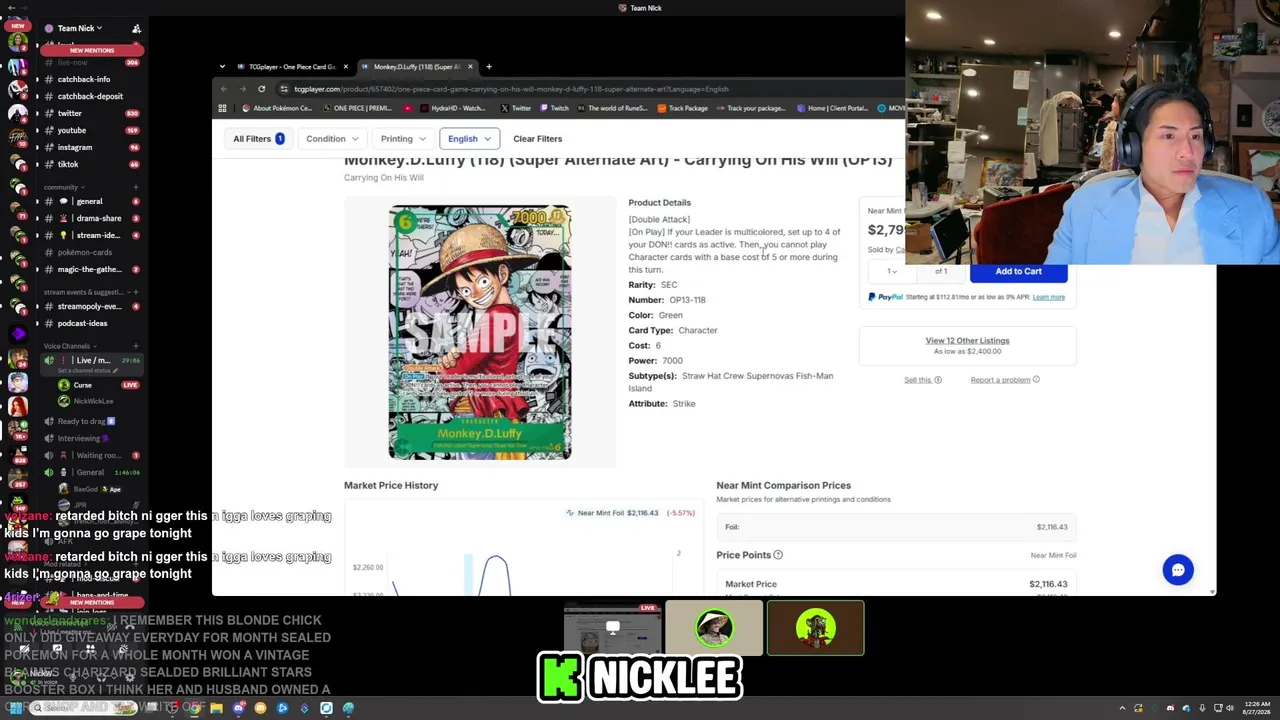Click the Sell this link

pos(923,380)
